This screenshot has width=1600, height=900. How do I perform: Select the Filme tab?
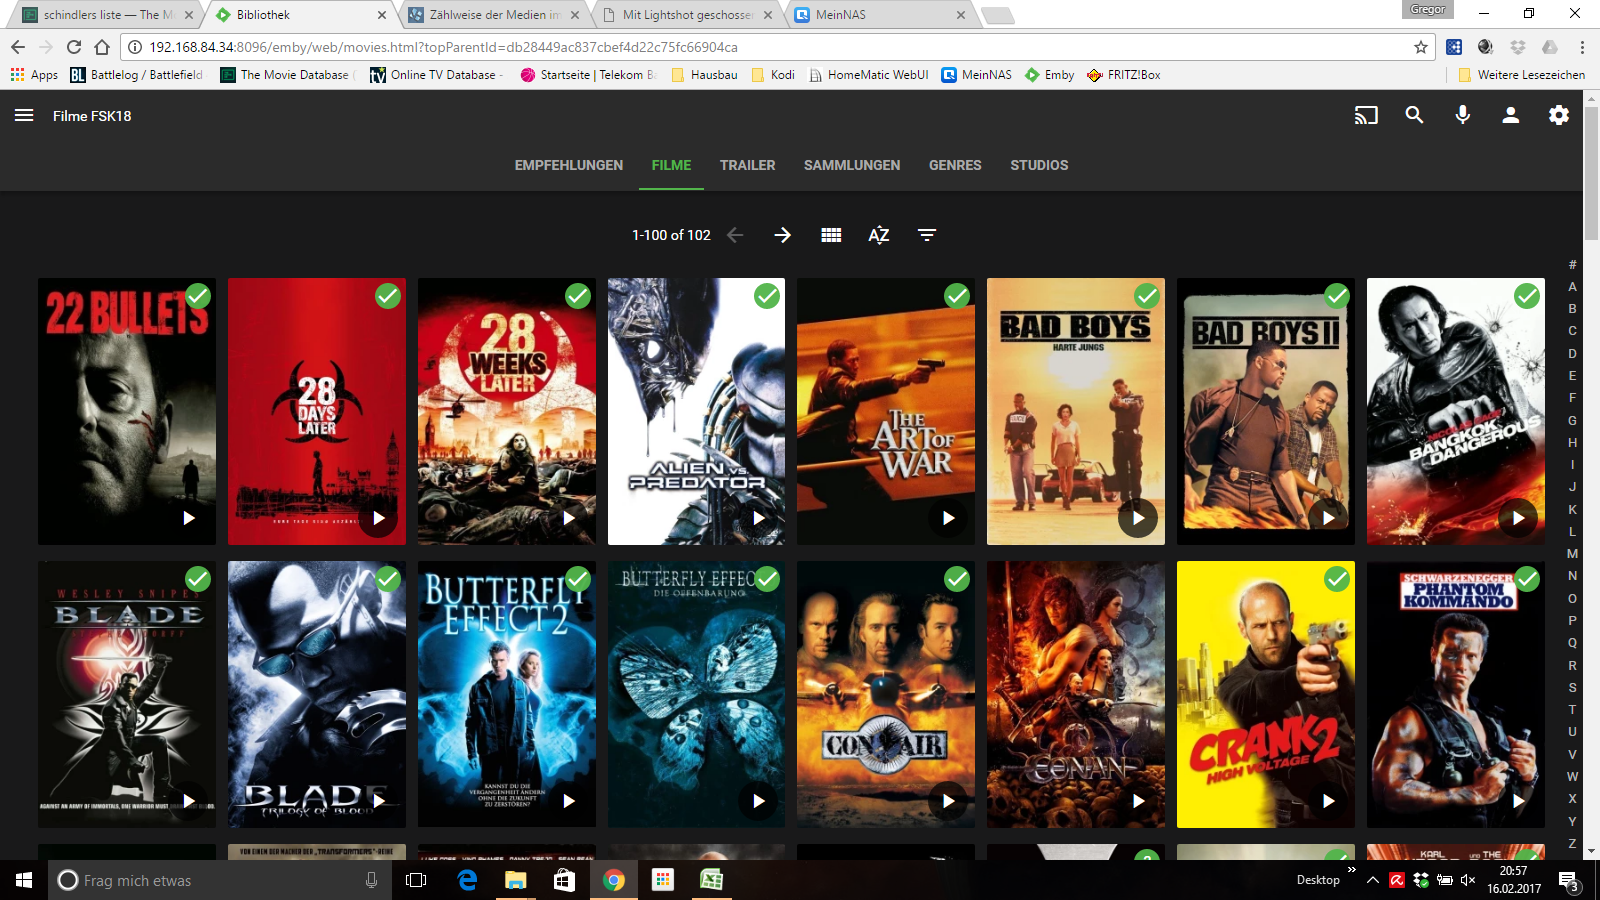671,165
